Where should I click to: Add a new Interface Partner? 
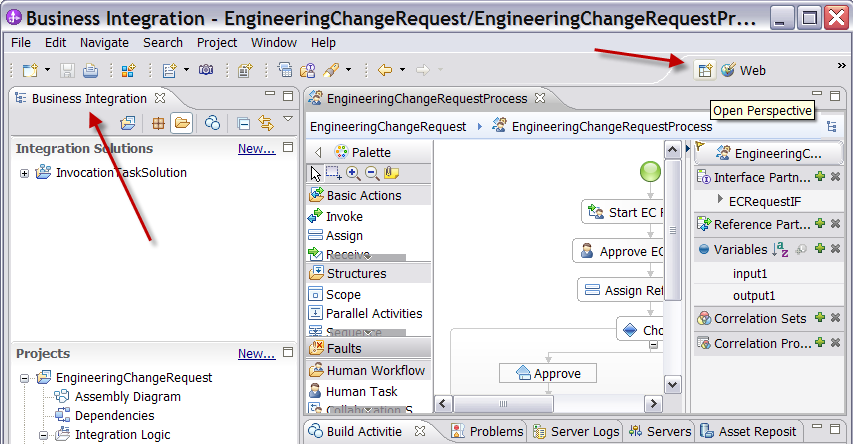(820, 176)
